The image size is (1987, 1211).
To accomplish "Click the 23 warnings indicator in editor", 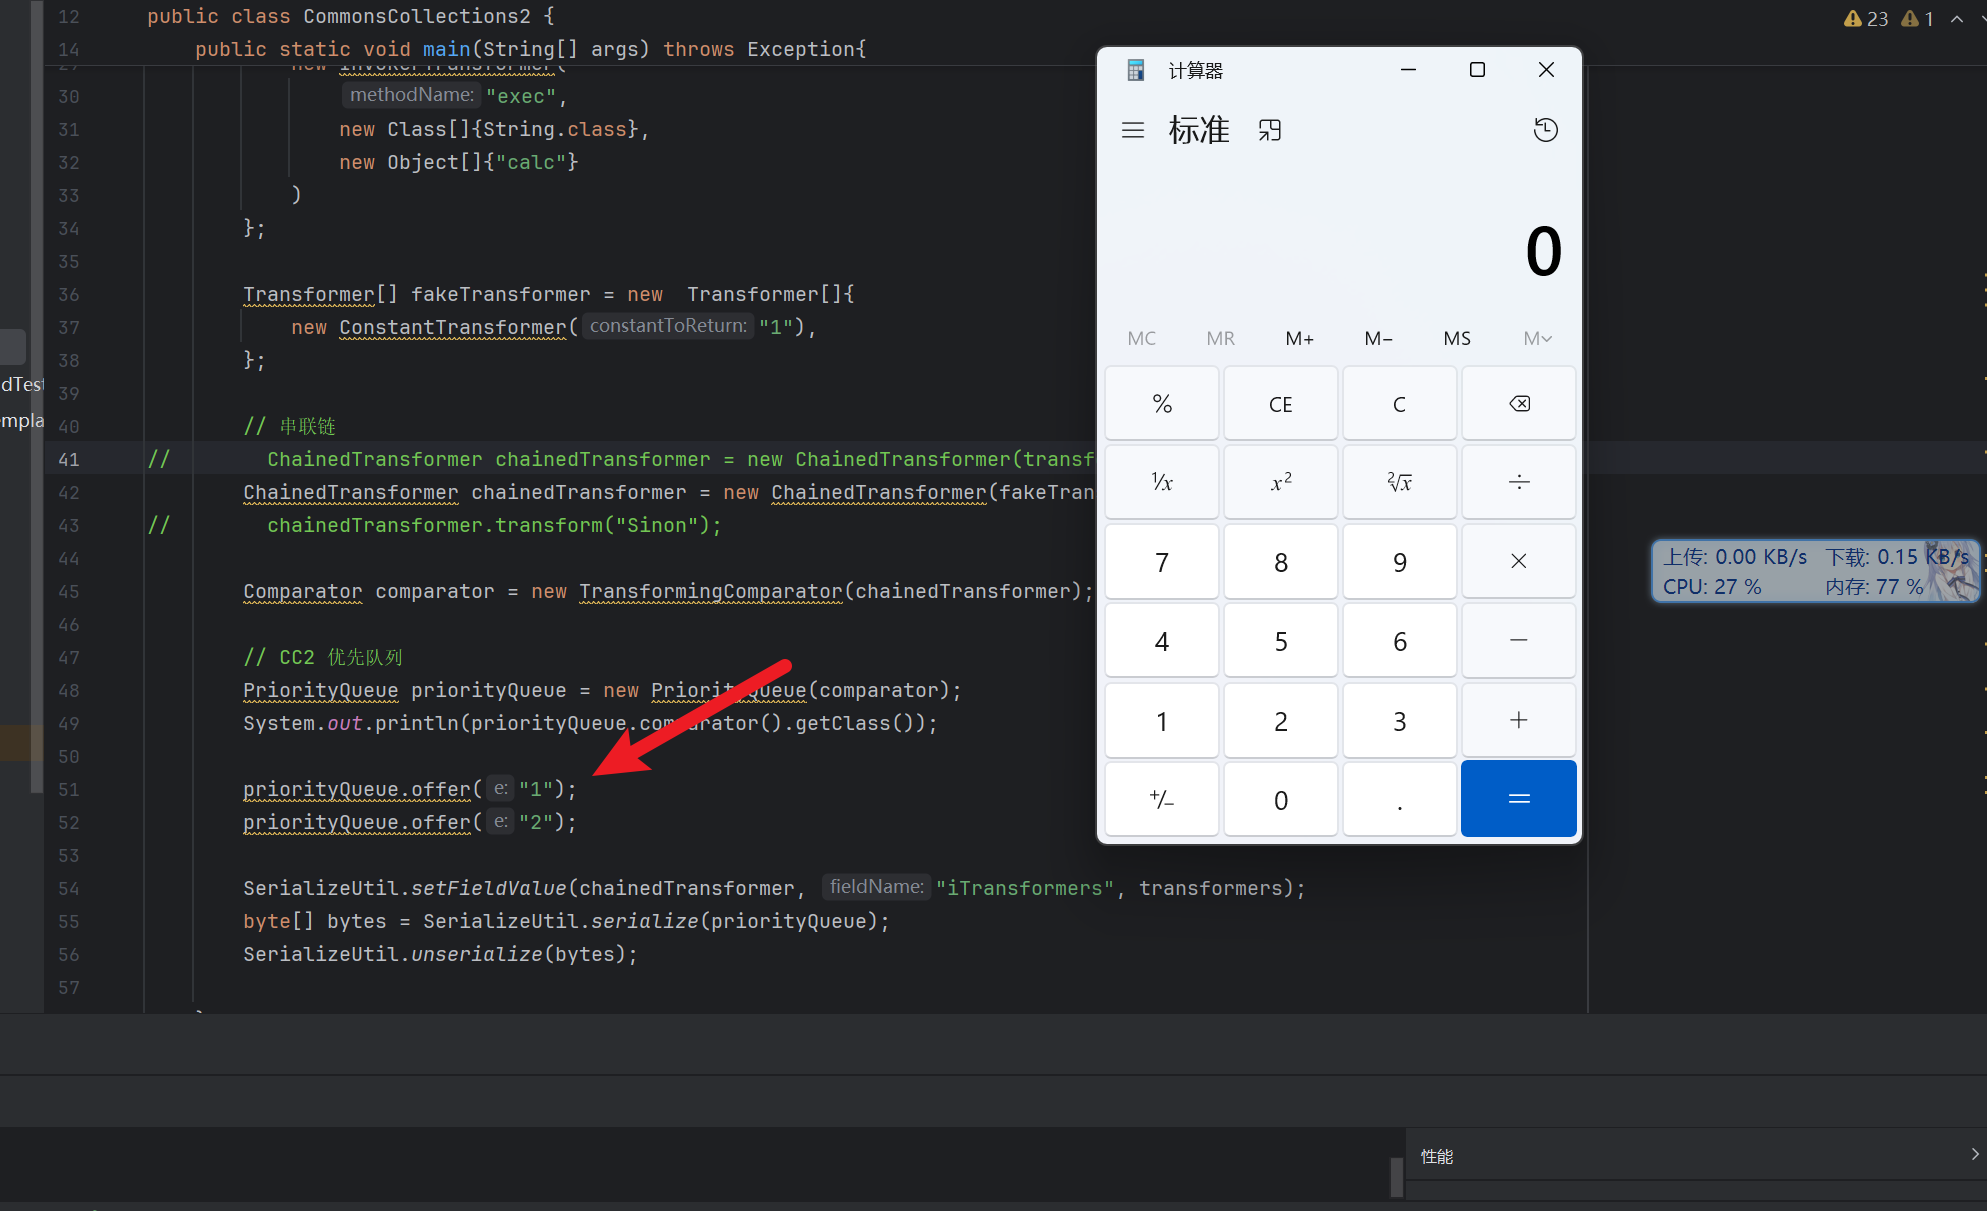I will tap(1866, 19).
